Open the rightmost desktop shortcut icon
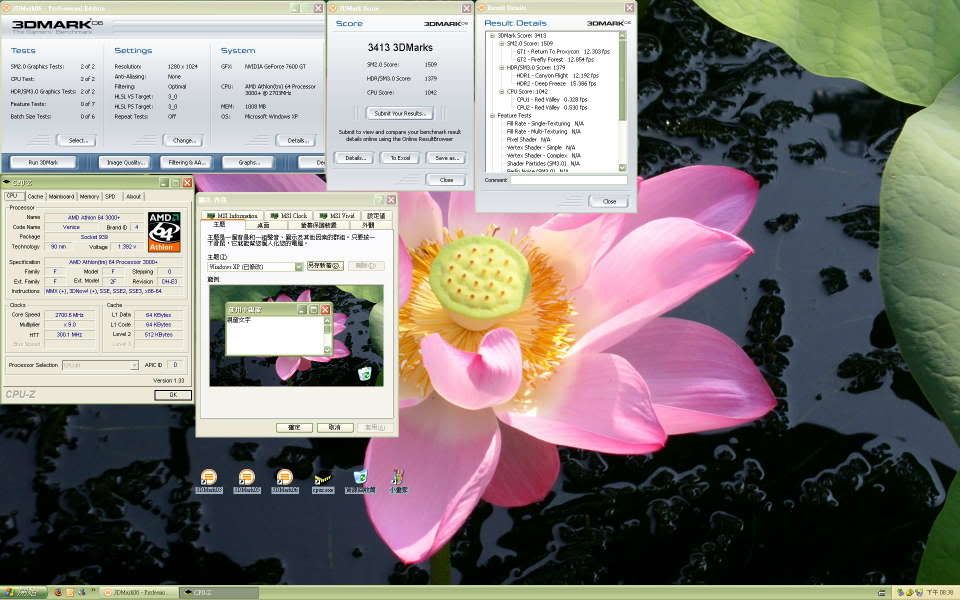The width and height of the screenshot is (960, 600). click(x=398, y=479)
